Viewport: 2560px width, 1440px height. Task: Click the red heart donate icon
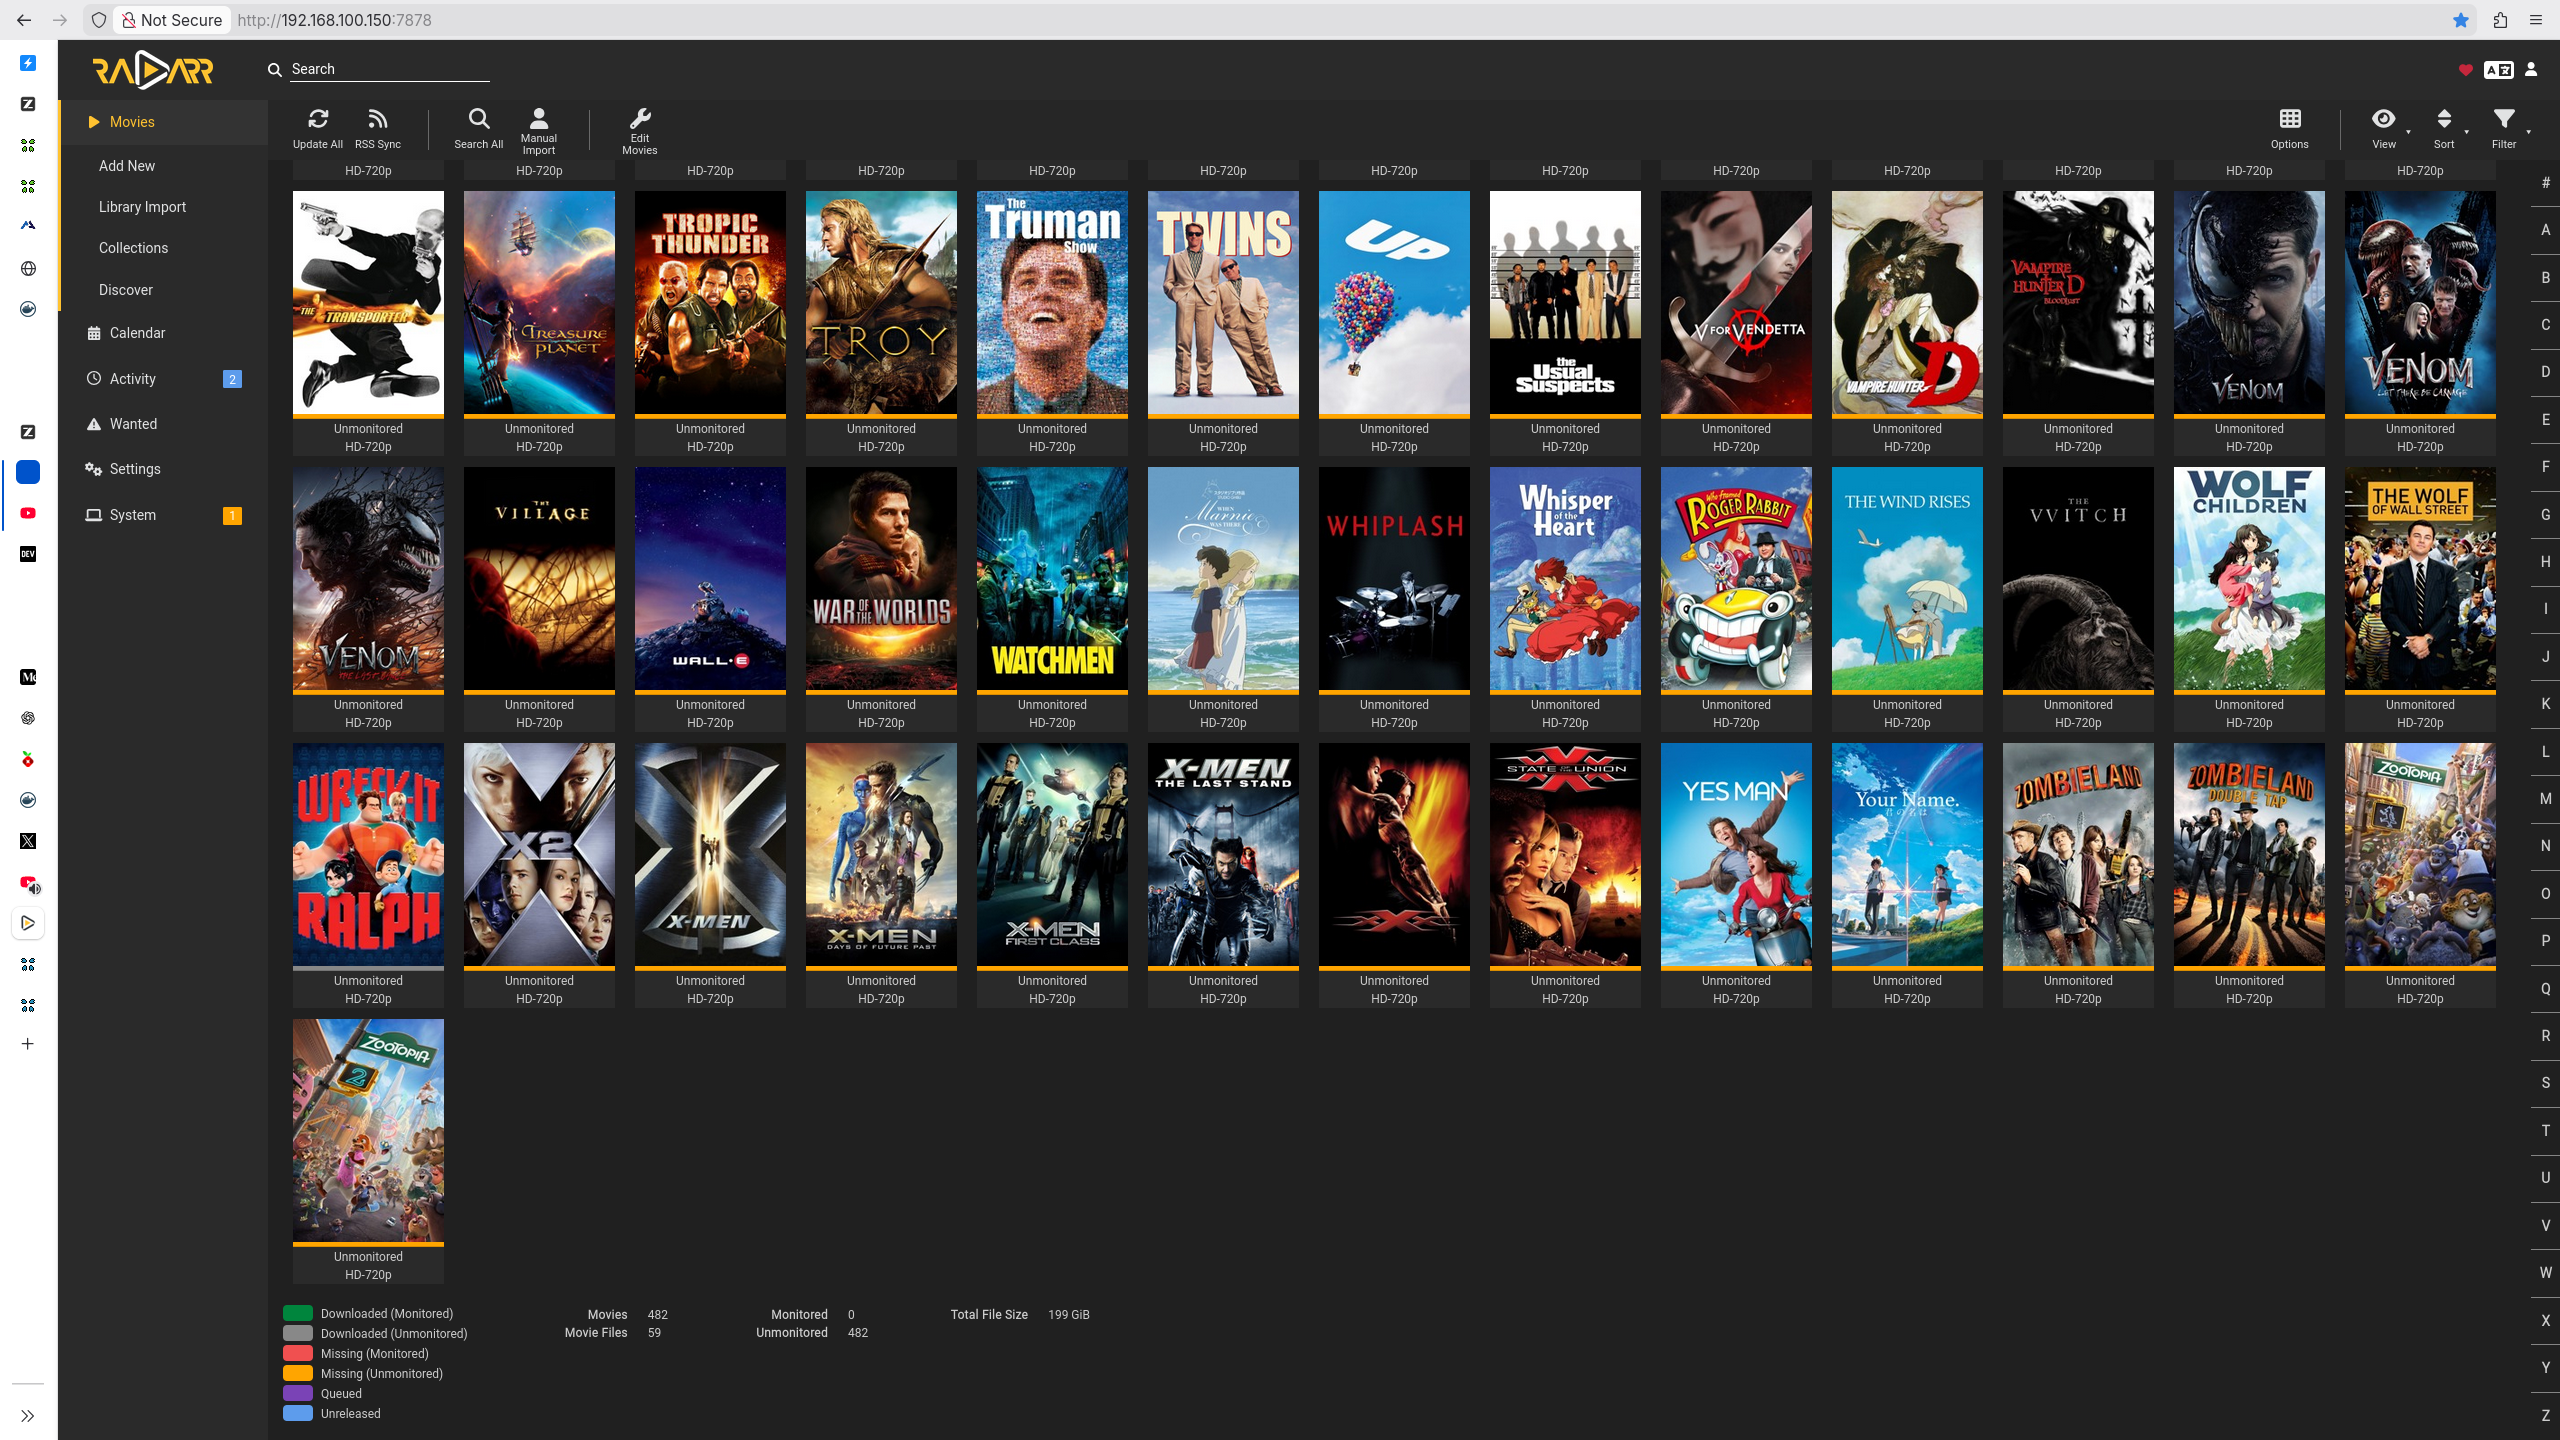click(x=2465, y=70)
